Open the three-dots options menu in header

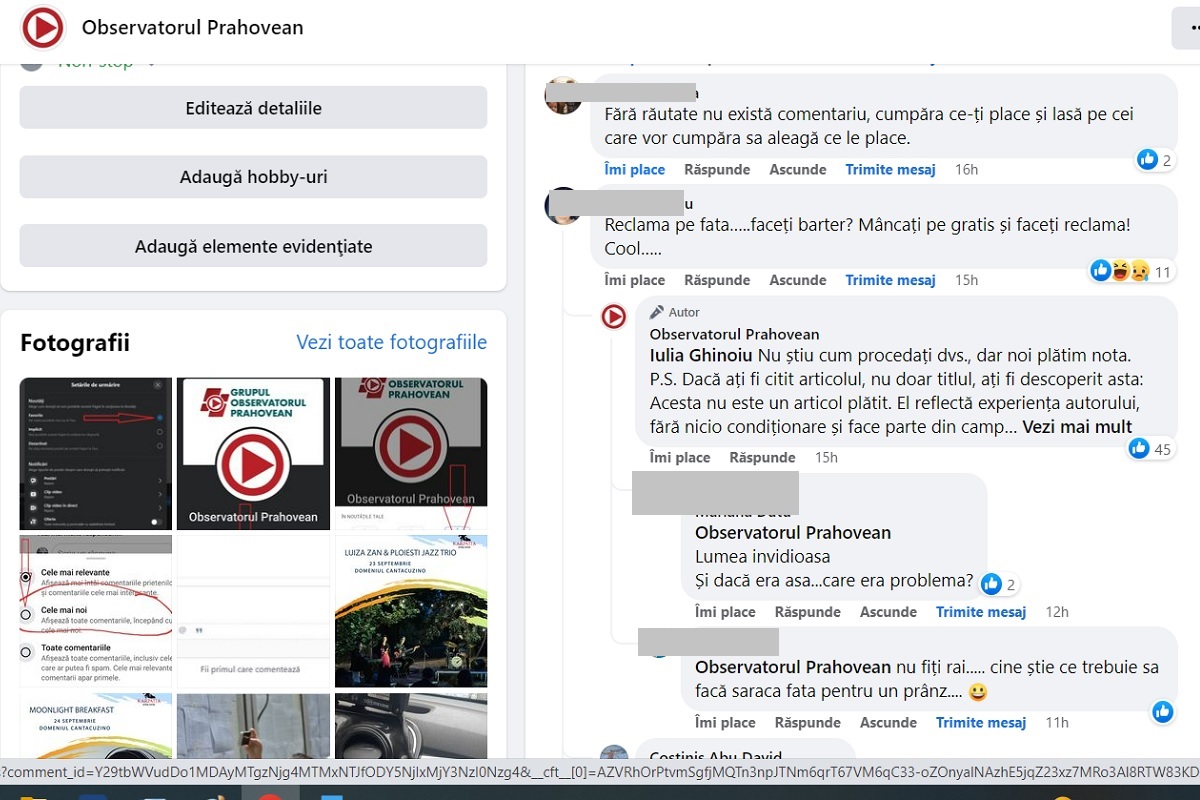1188,28
